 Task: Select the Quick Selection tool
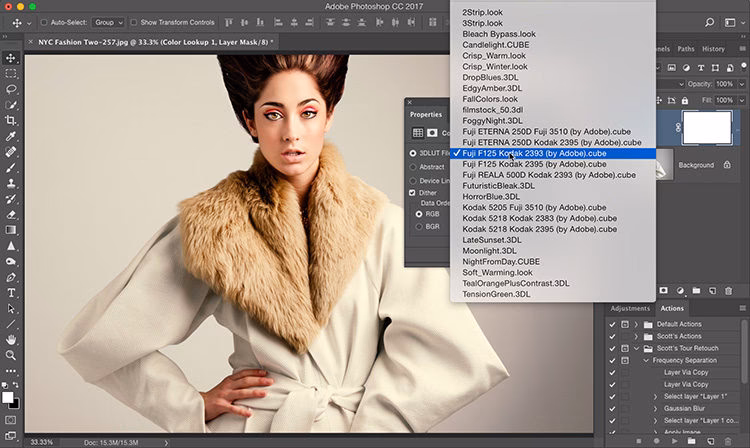pos(11,105)
